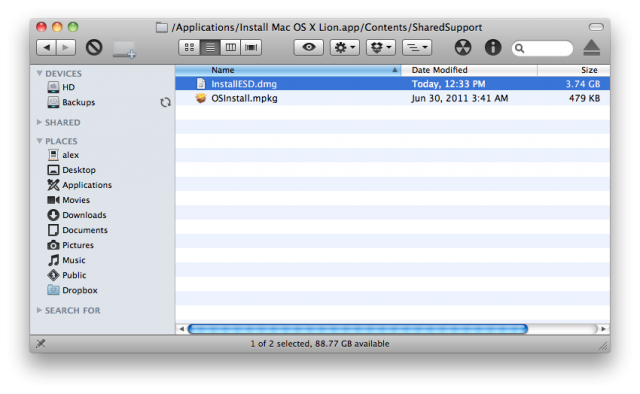Collapse the DEVICES sidebar section

point(39,73)
